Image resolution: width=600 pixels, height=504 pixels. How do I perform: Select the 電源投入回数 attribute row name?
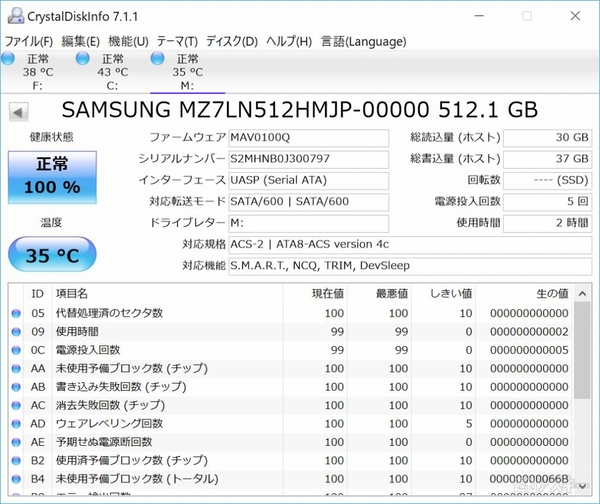click(88, 350)
